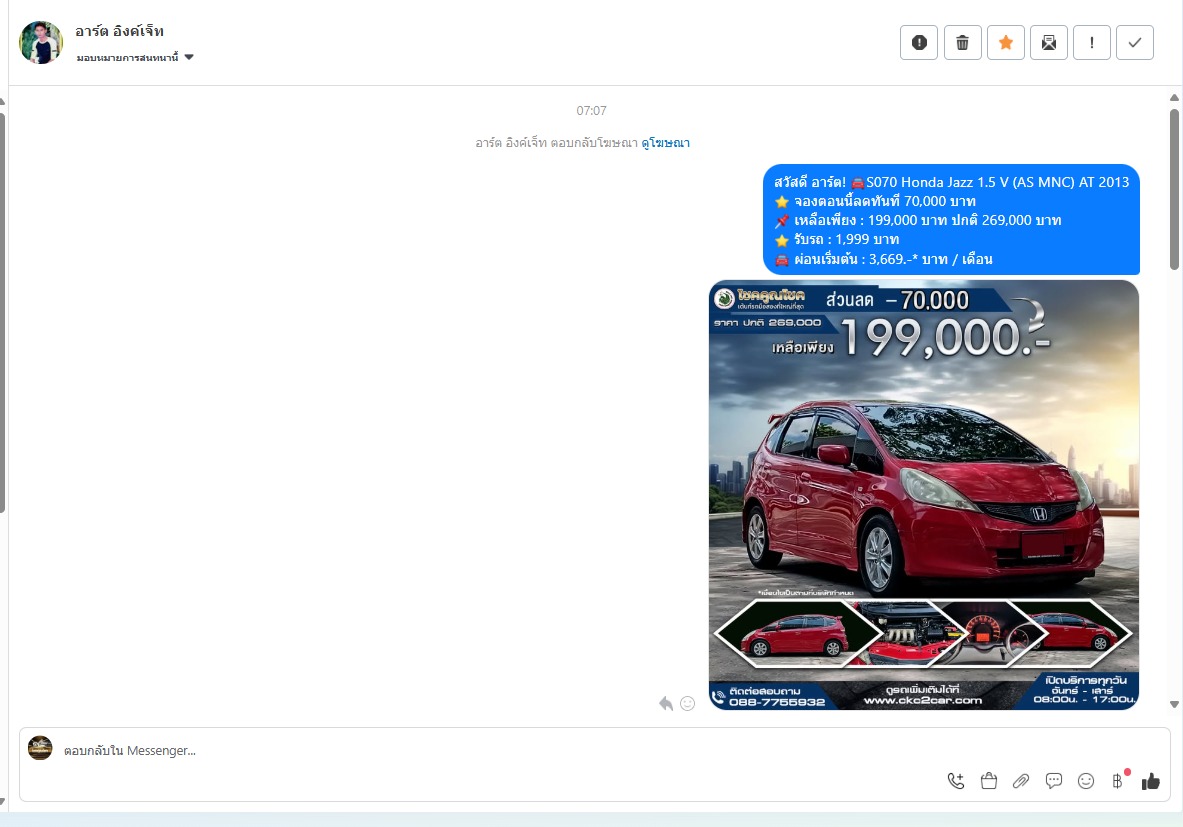This screenshot has width=1183, height=827.
Task: Open saved replies speech bubble icon
Action: click(x=1053, y=781)
